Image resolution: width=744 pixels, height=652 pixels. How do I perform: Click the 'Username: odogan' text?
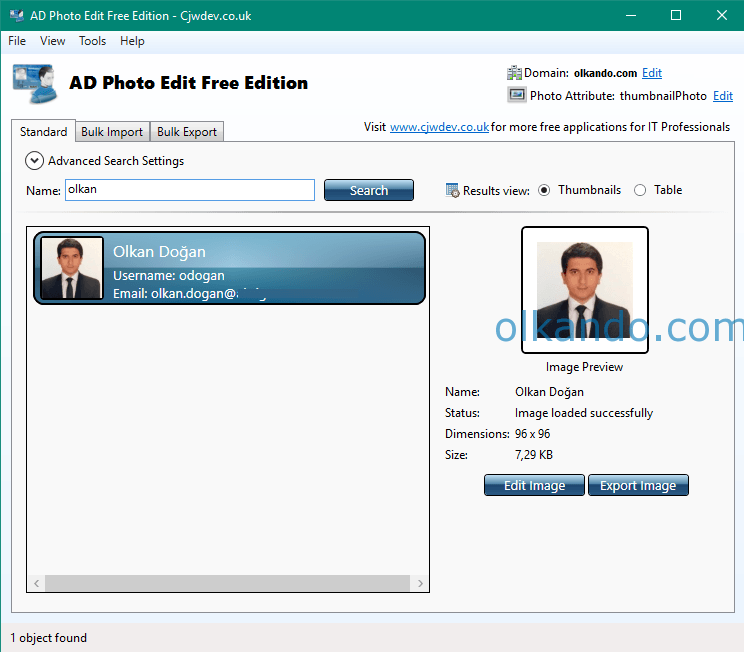pyautogui.click(x=169, y=276)
